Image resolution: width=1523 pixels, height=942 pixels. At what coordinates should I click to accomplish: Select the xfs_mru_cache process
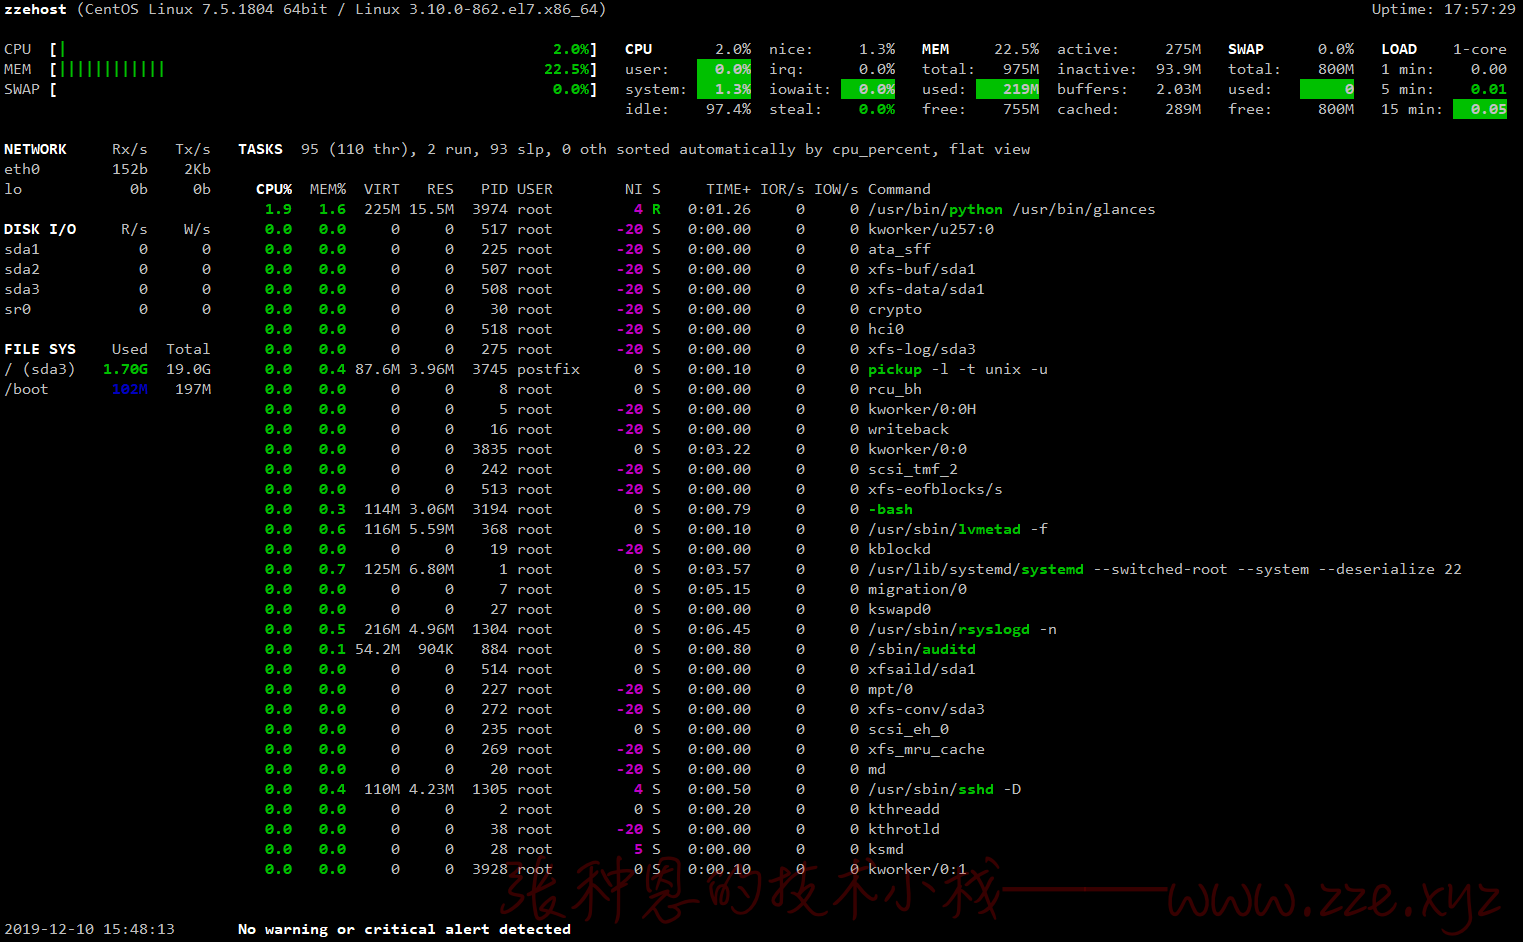click(x=625, y=749)
